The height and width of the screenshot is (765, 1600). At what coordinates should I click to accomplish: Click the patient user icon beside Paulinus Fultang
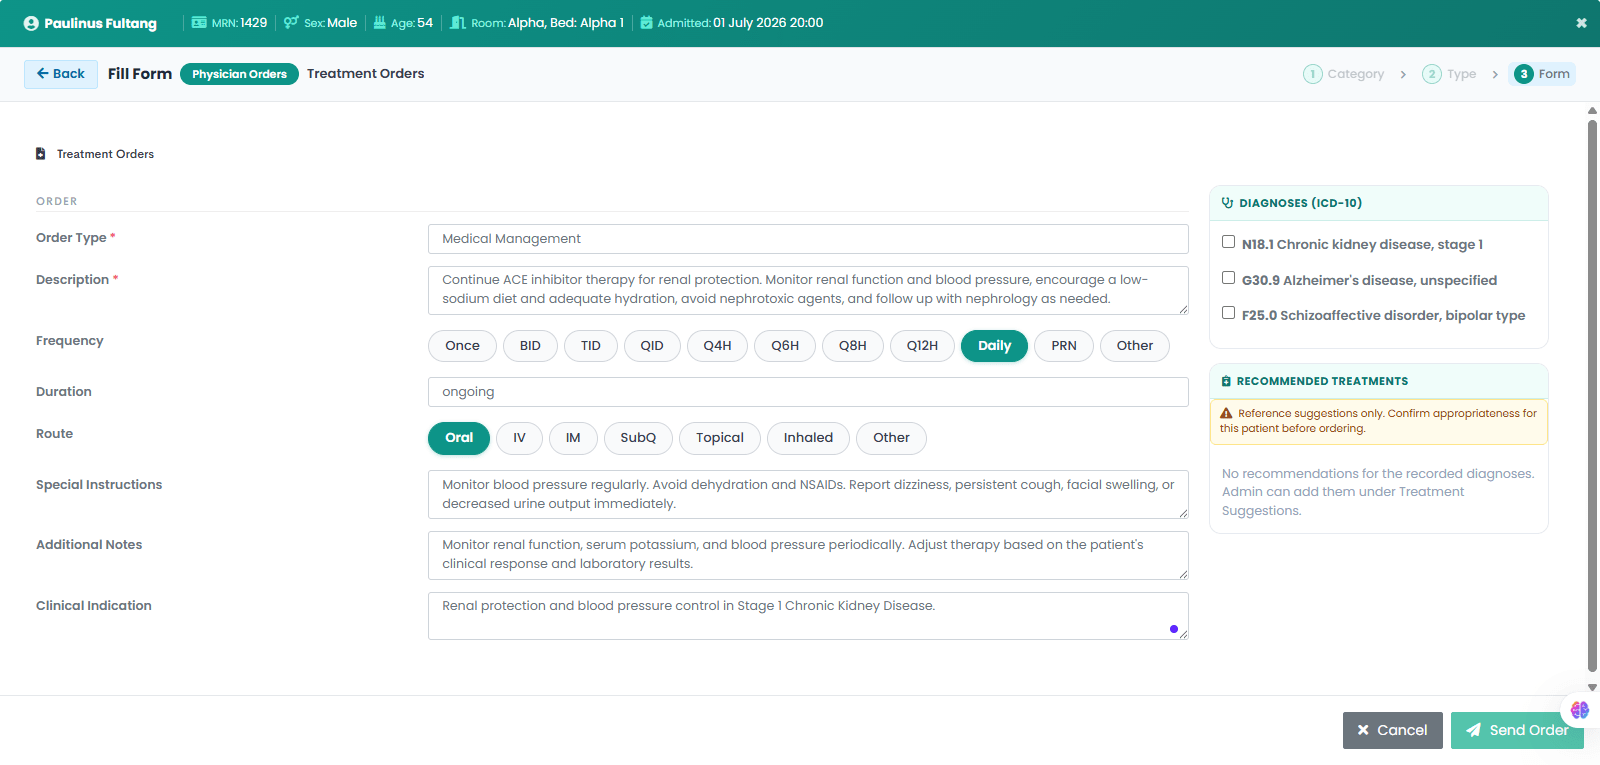[31, 23]
